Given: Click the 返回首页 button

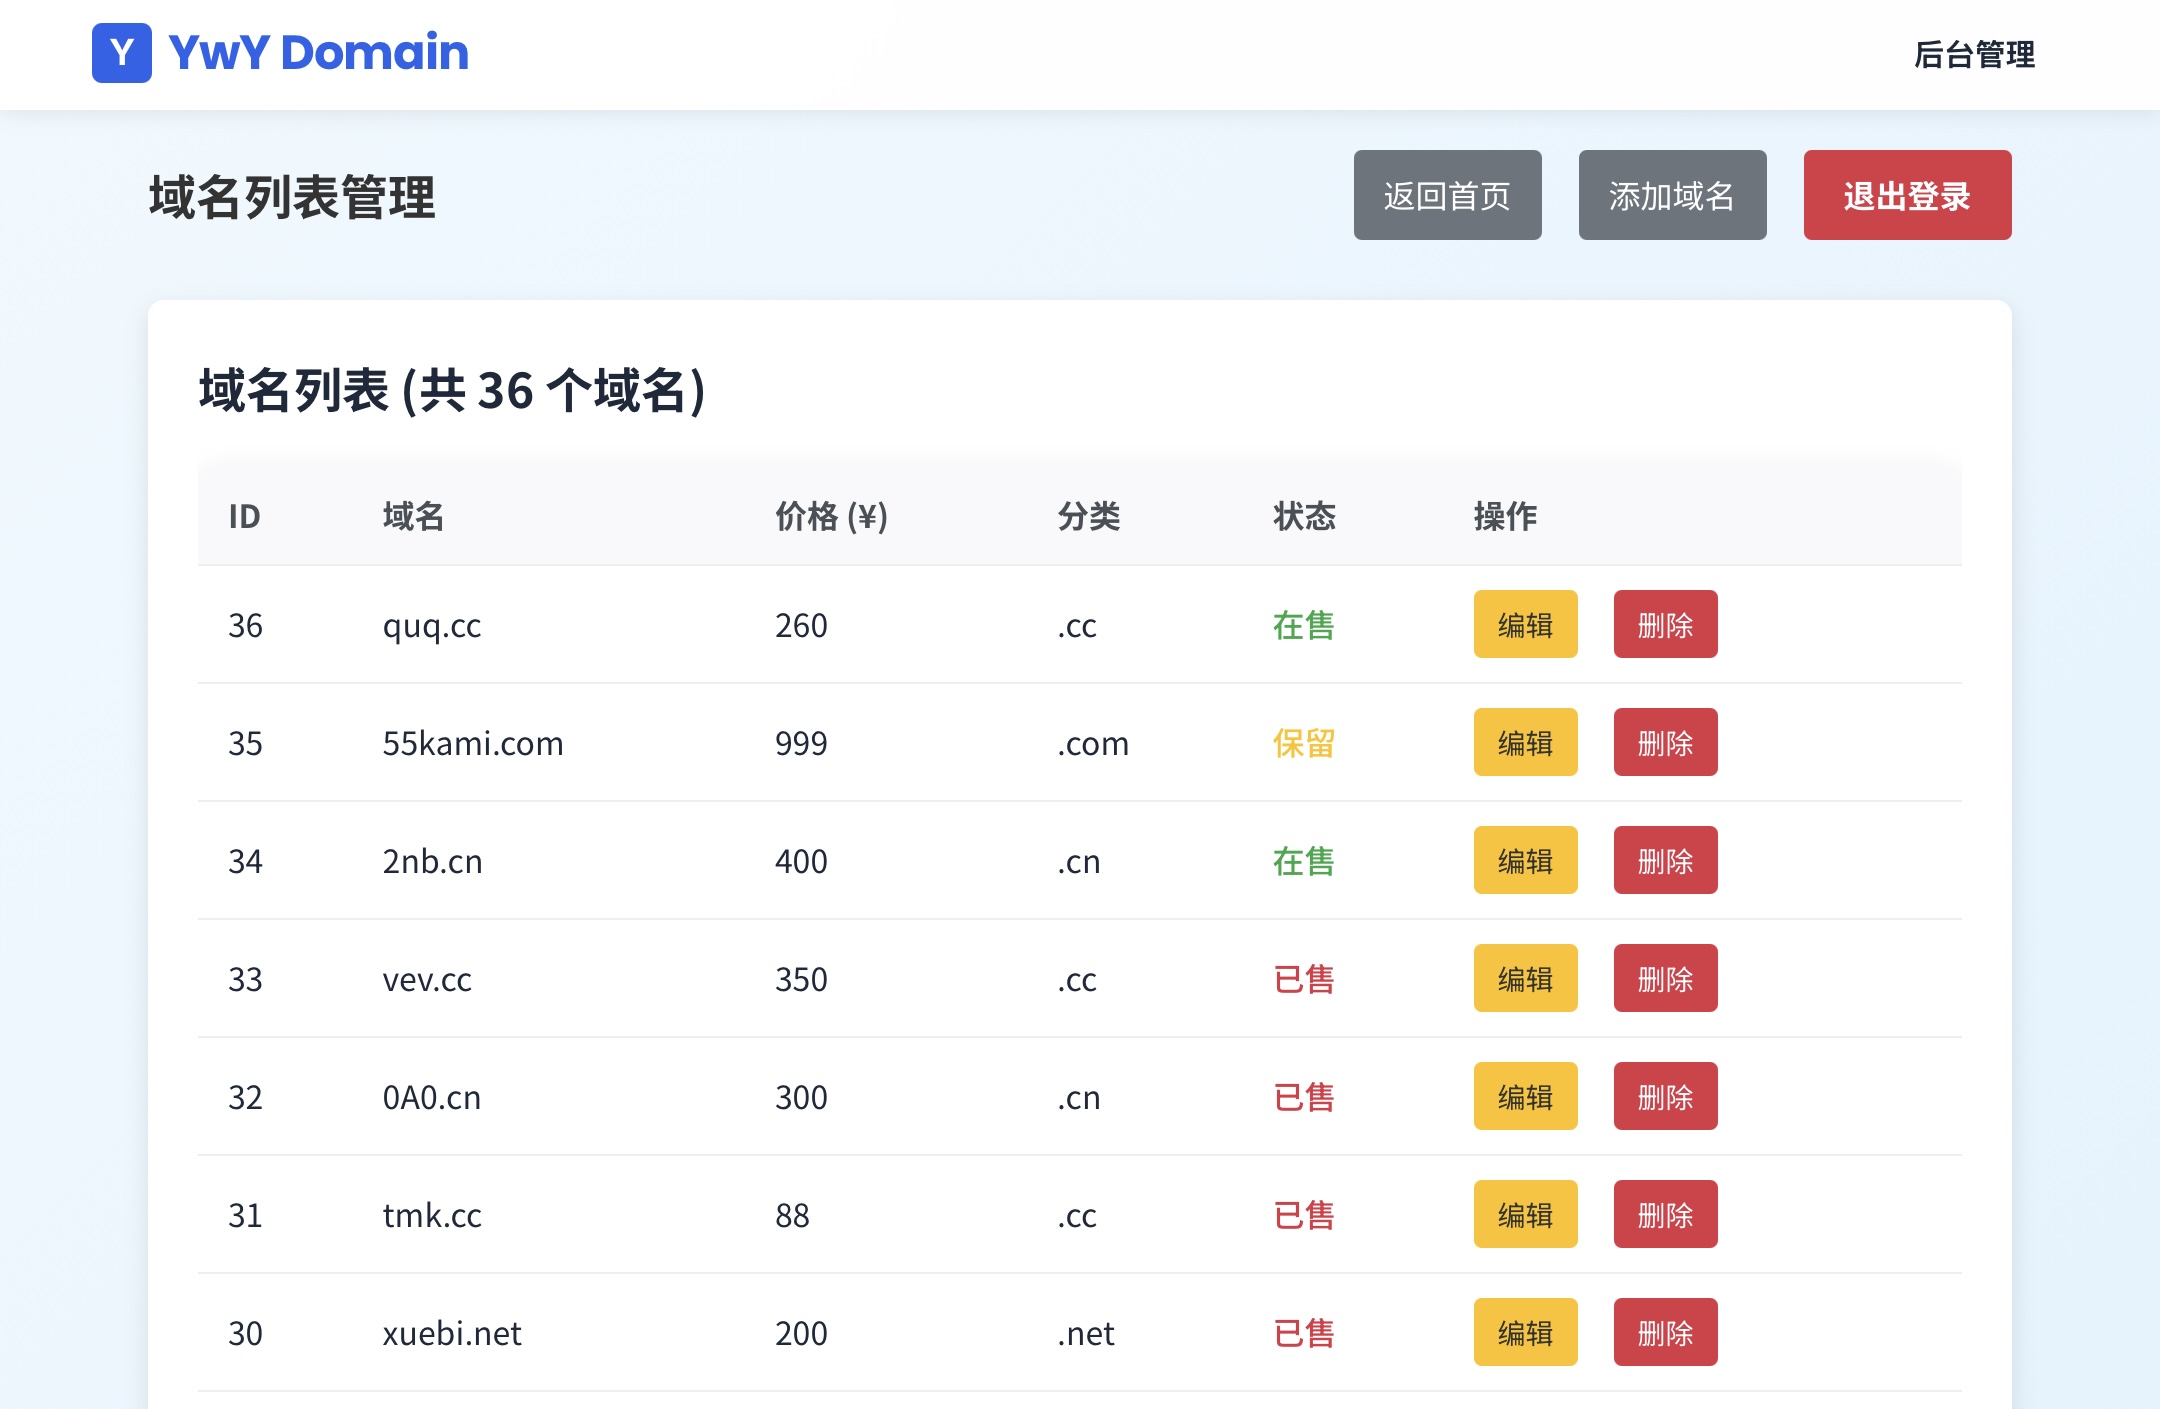Looking at the screenshot, I should pos(1447,195).
